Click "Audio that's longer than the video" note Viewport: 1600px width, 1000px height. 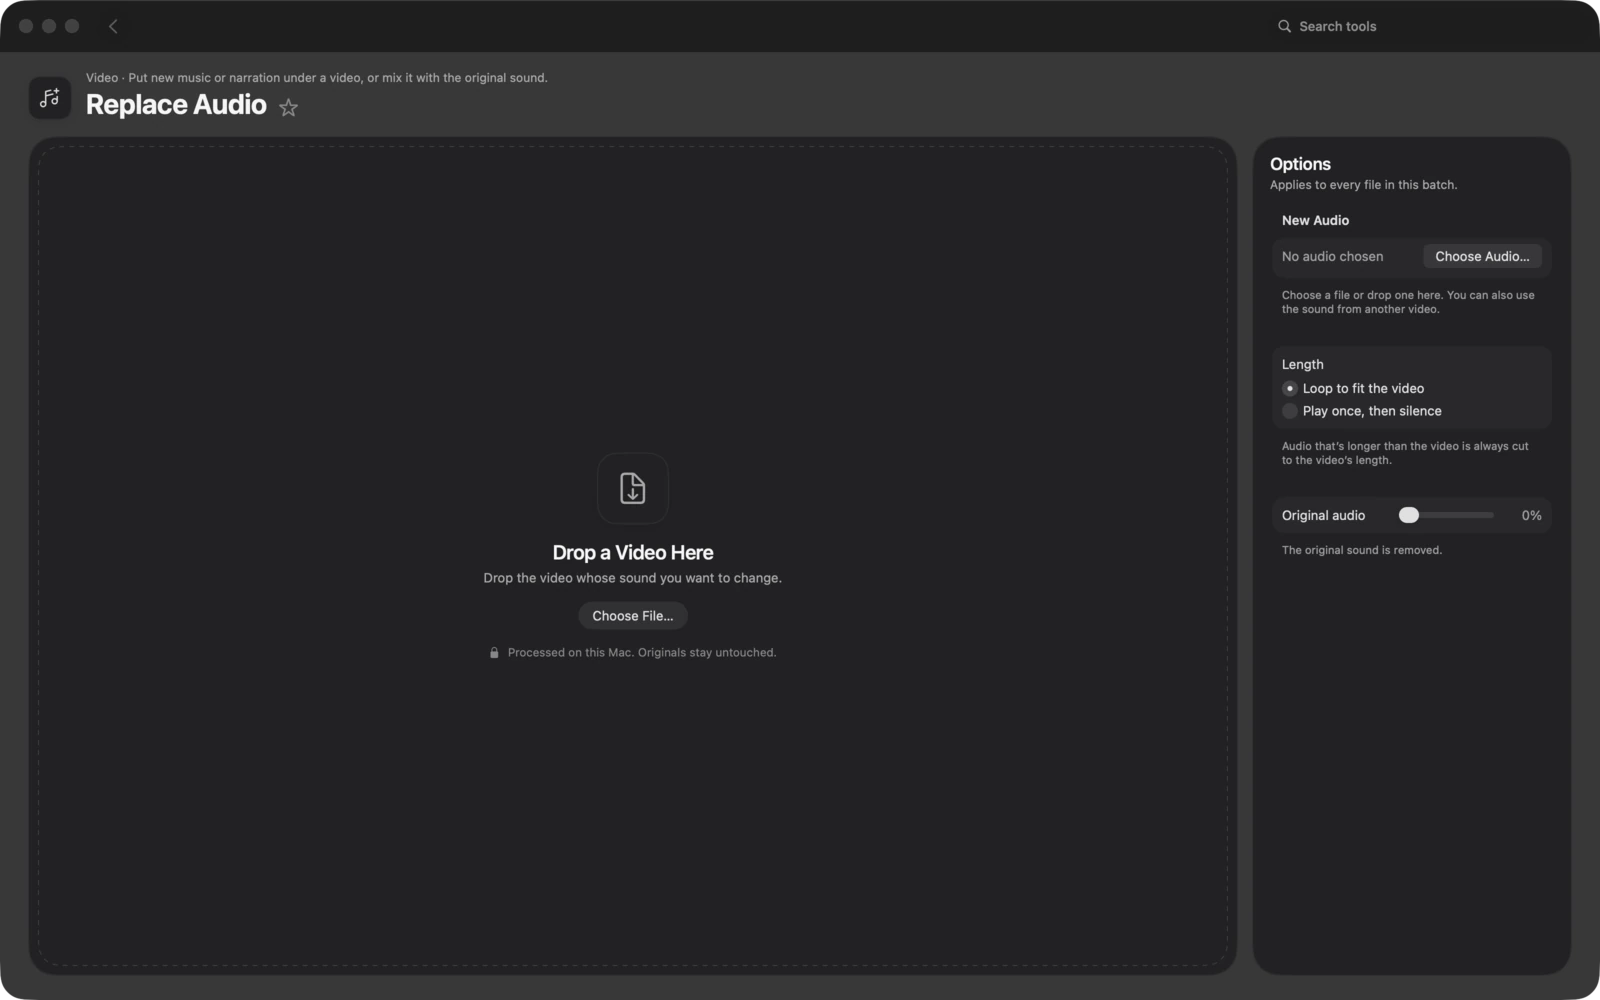(1405, 453)
